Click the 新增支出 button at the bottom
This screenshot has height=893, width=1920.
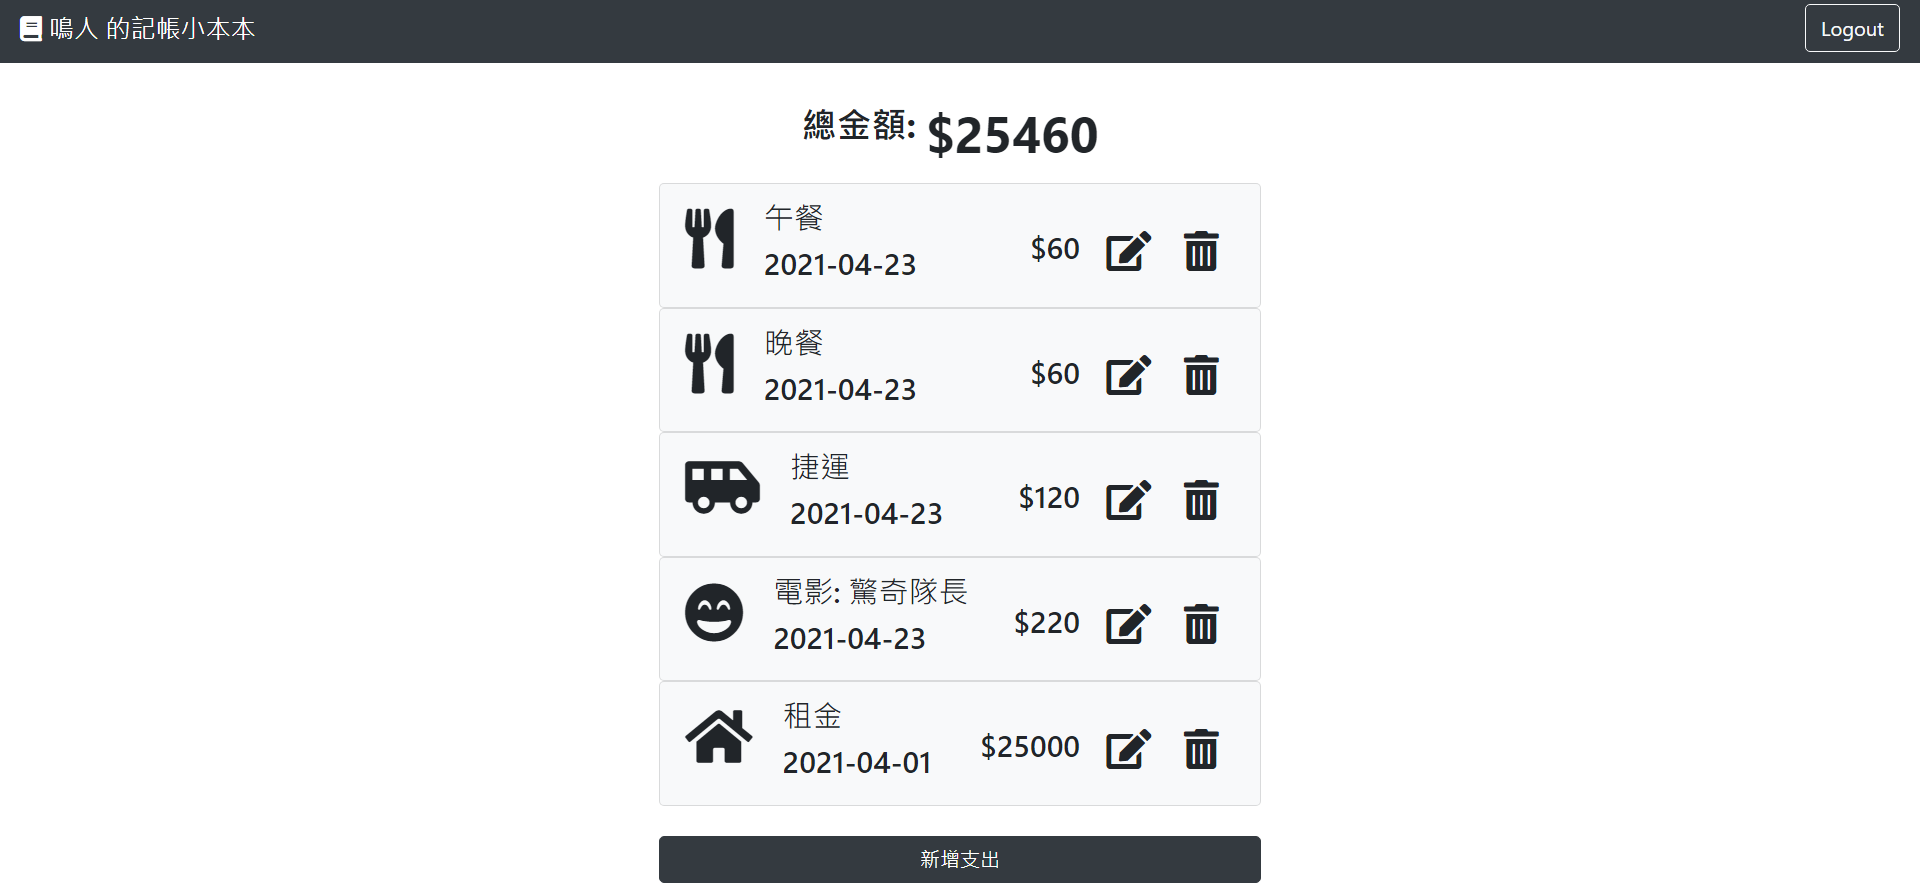(959, 859)
